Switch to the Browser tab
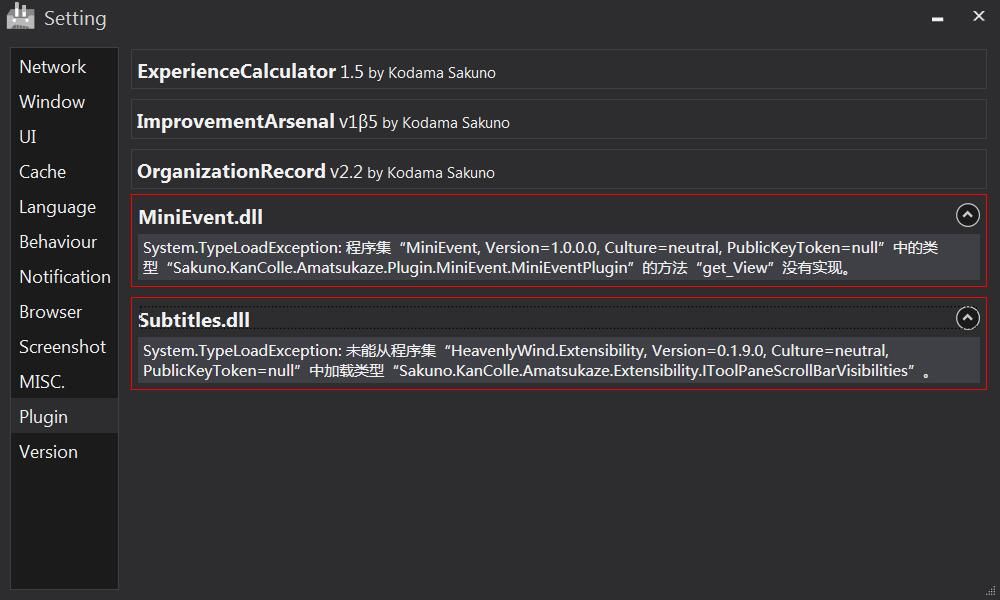 64,312
